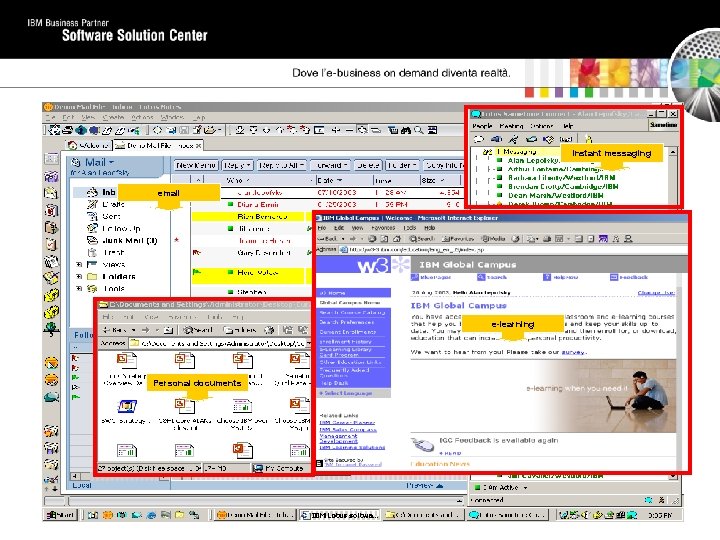Image resolution: width=720 pixels, height=540 pixels.
Task: Expand the Views tree node
Action: coord(79,264)
